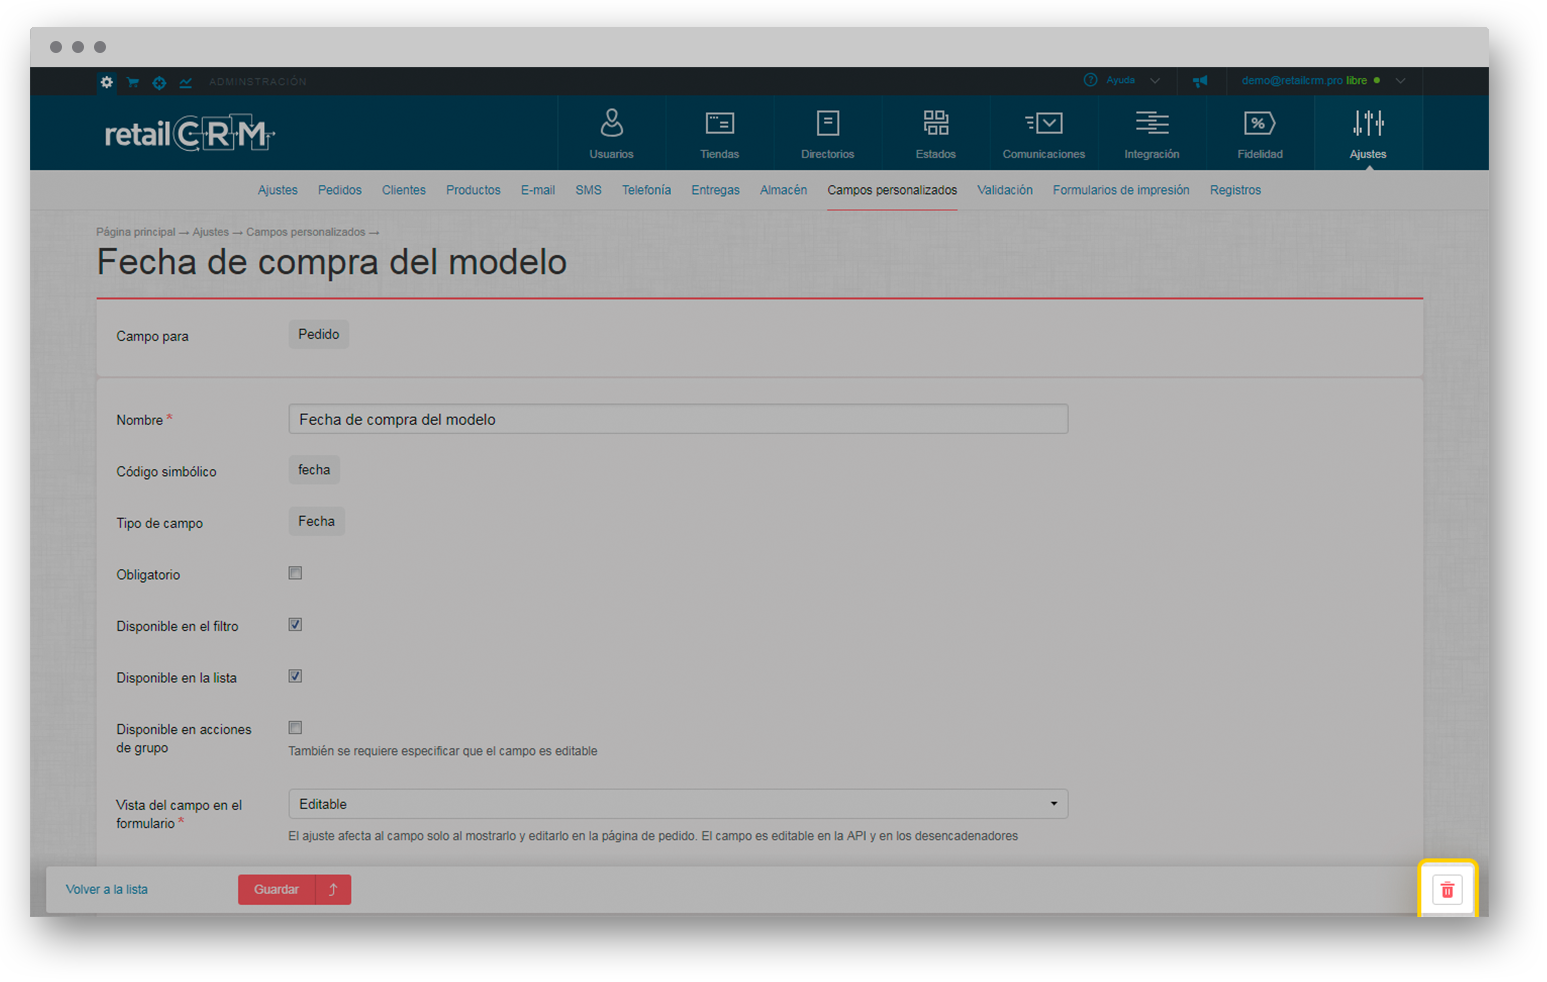Open the Vista del campo Editable dropdown

pos(678,804)
